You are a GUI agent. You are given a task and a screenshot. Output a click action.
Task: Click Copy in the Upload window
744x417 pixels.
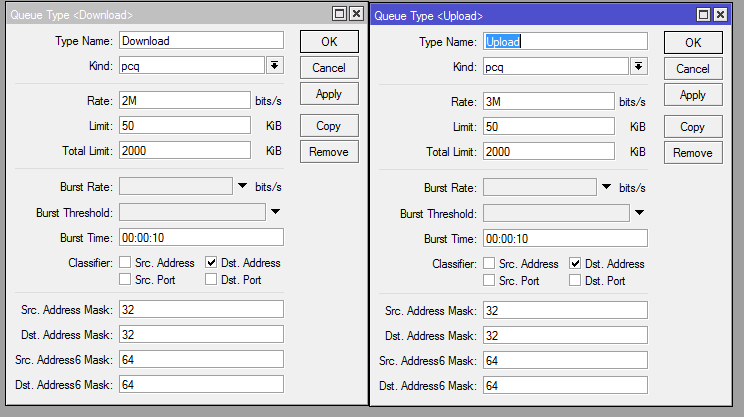pos(693,127)
